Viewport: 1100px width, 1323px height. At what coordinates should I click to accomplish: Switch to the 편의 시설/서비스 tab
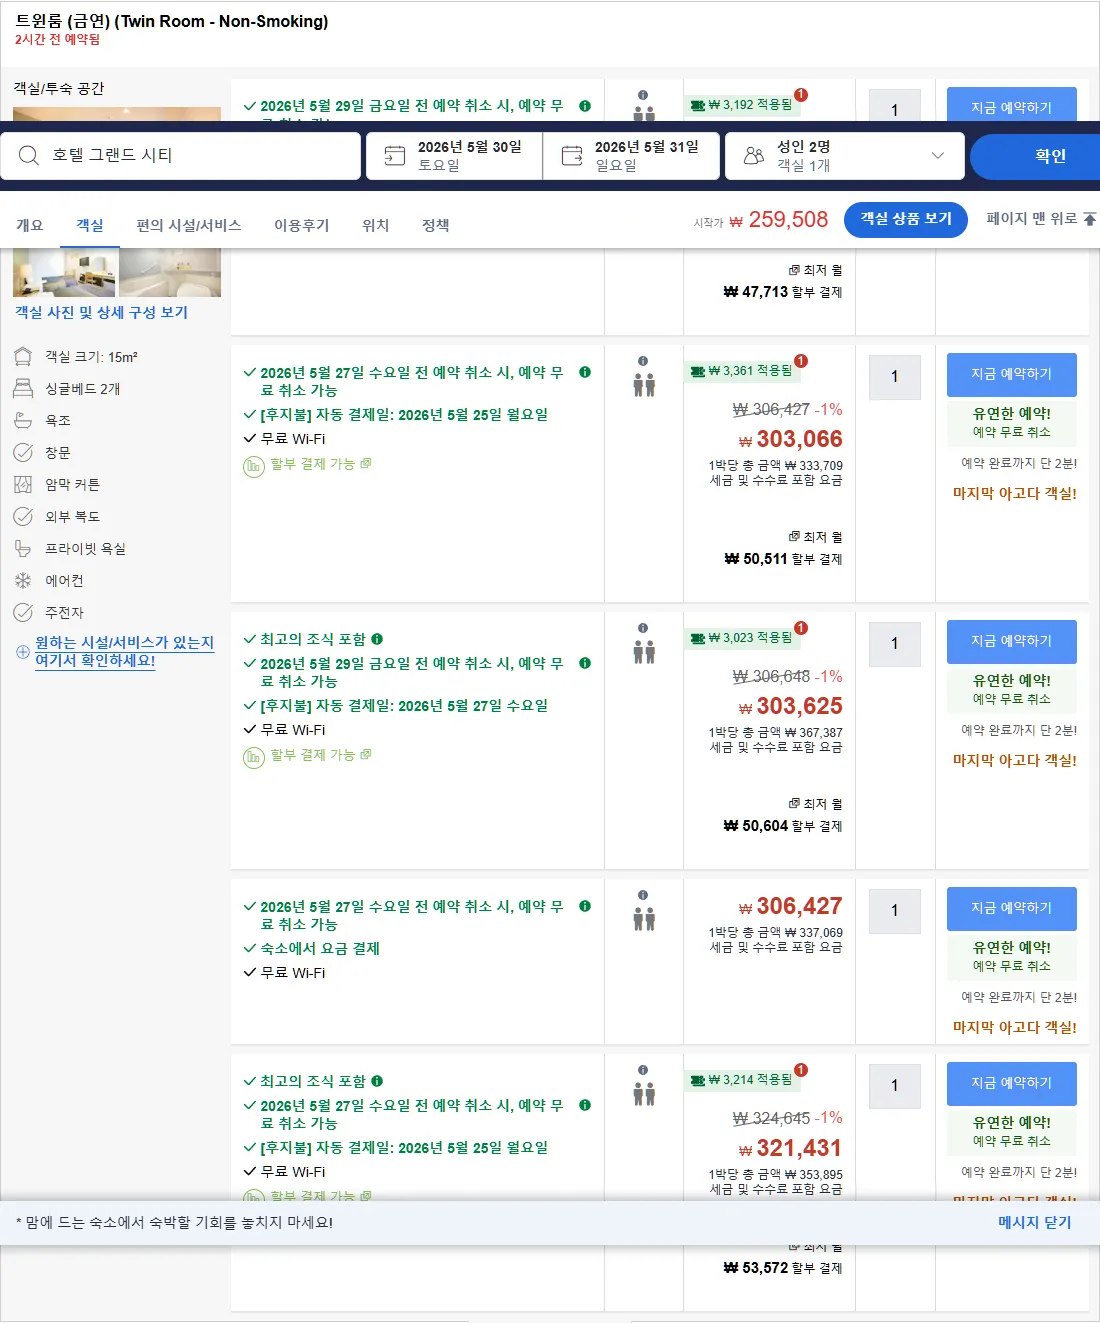189,225
